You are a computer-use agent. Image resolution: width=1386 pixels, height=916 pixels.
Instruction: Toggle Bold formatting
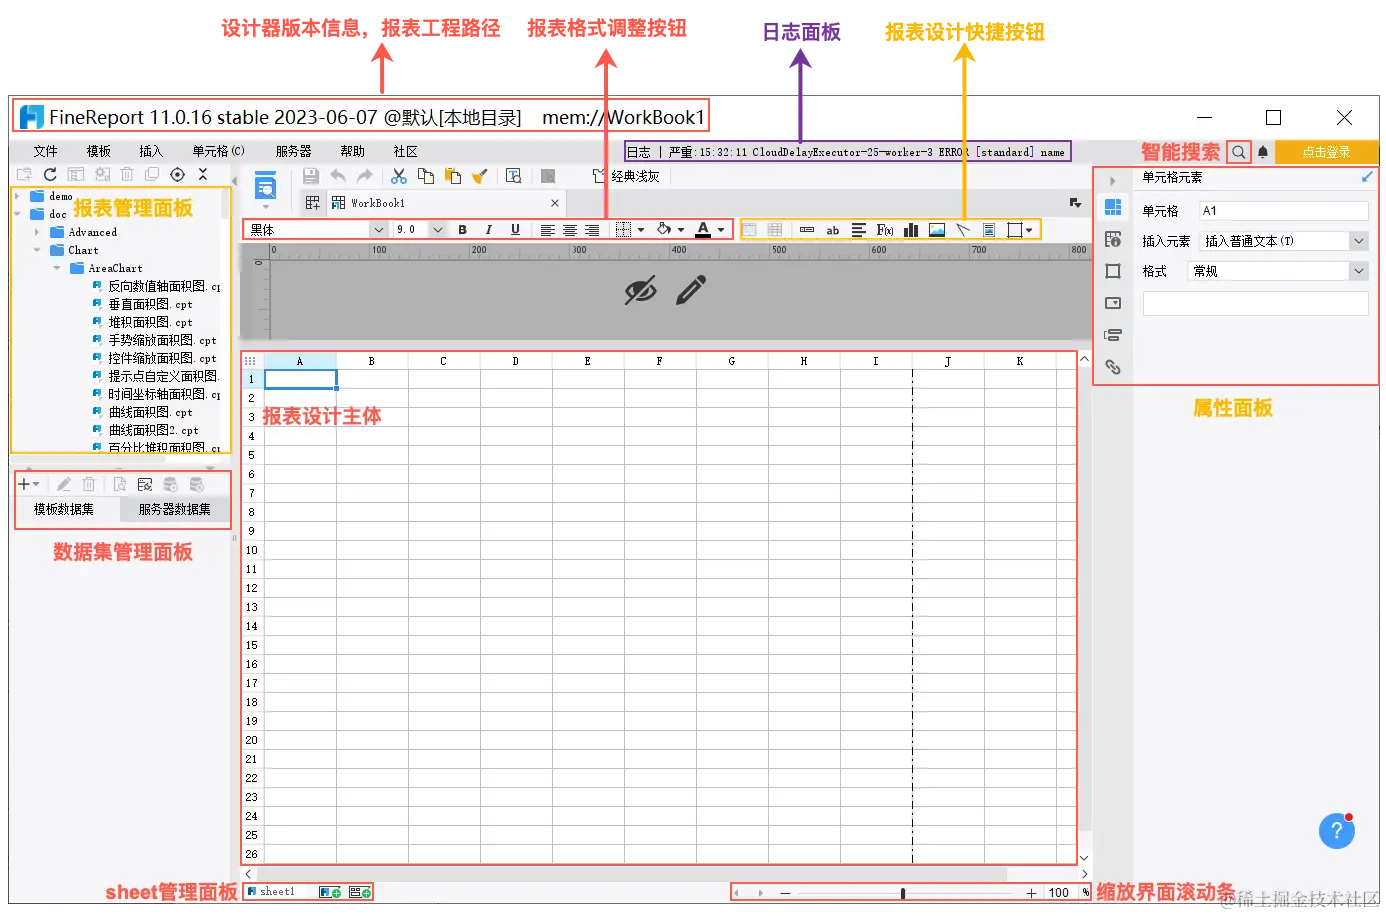click(x=462, y=230)
